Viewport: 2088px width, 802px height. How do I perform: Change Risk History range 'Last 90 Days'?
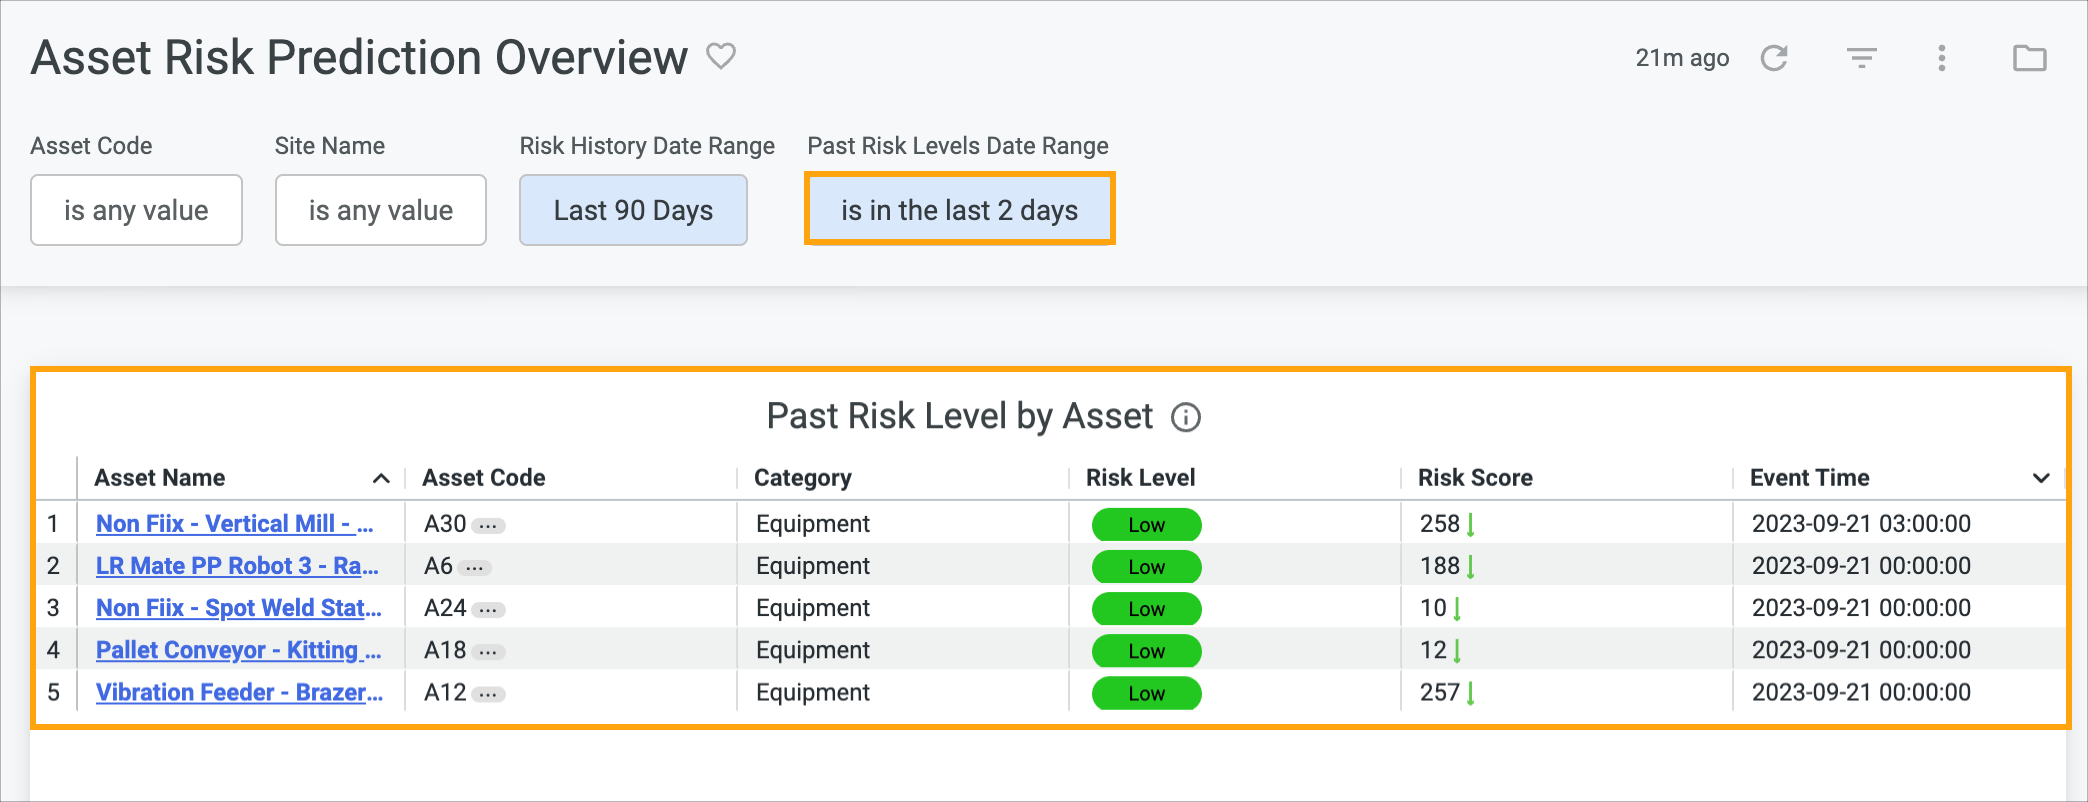(633, 210)
